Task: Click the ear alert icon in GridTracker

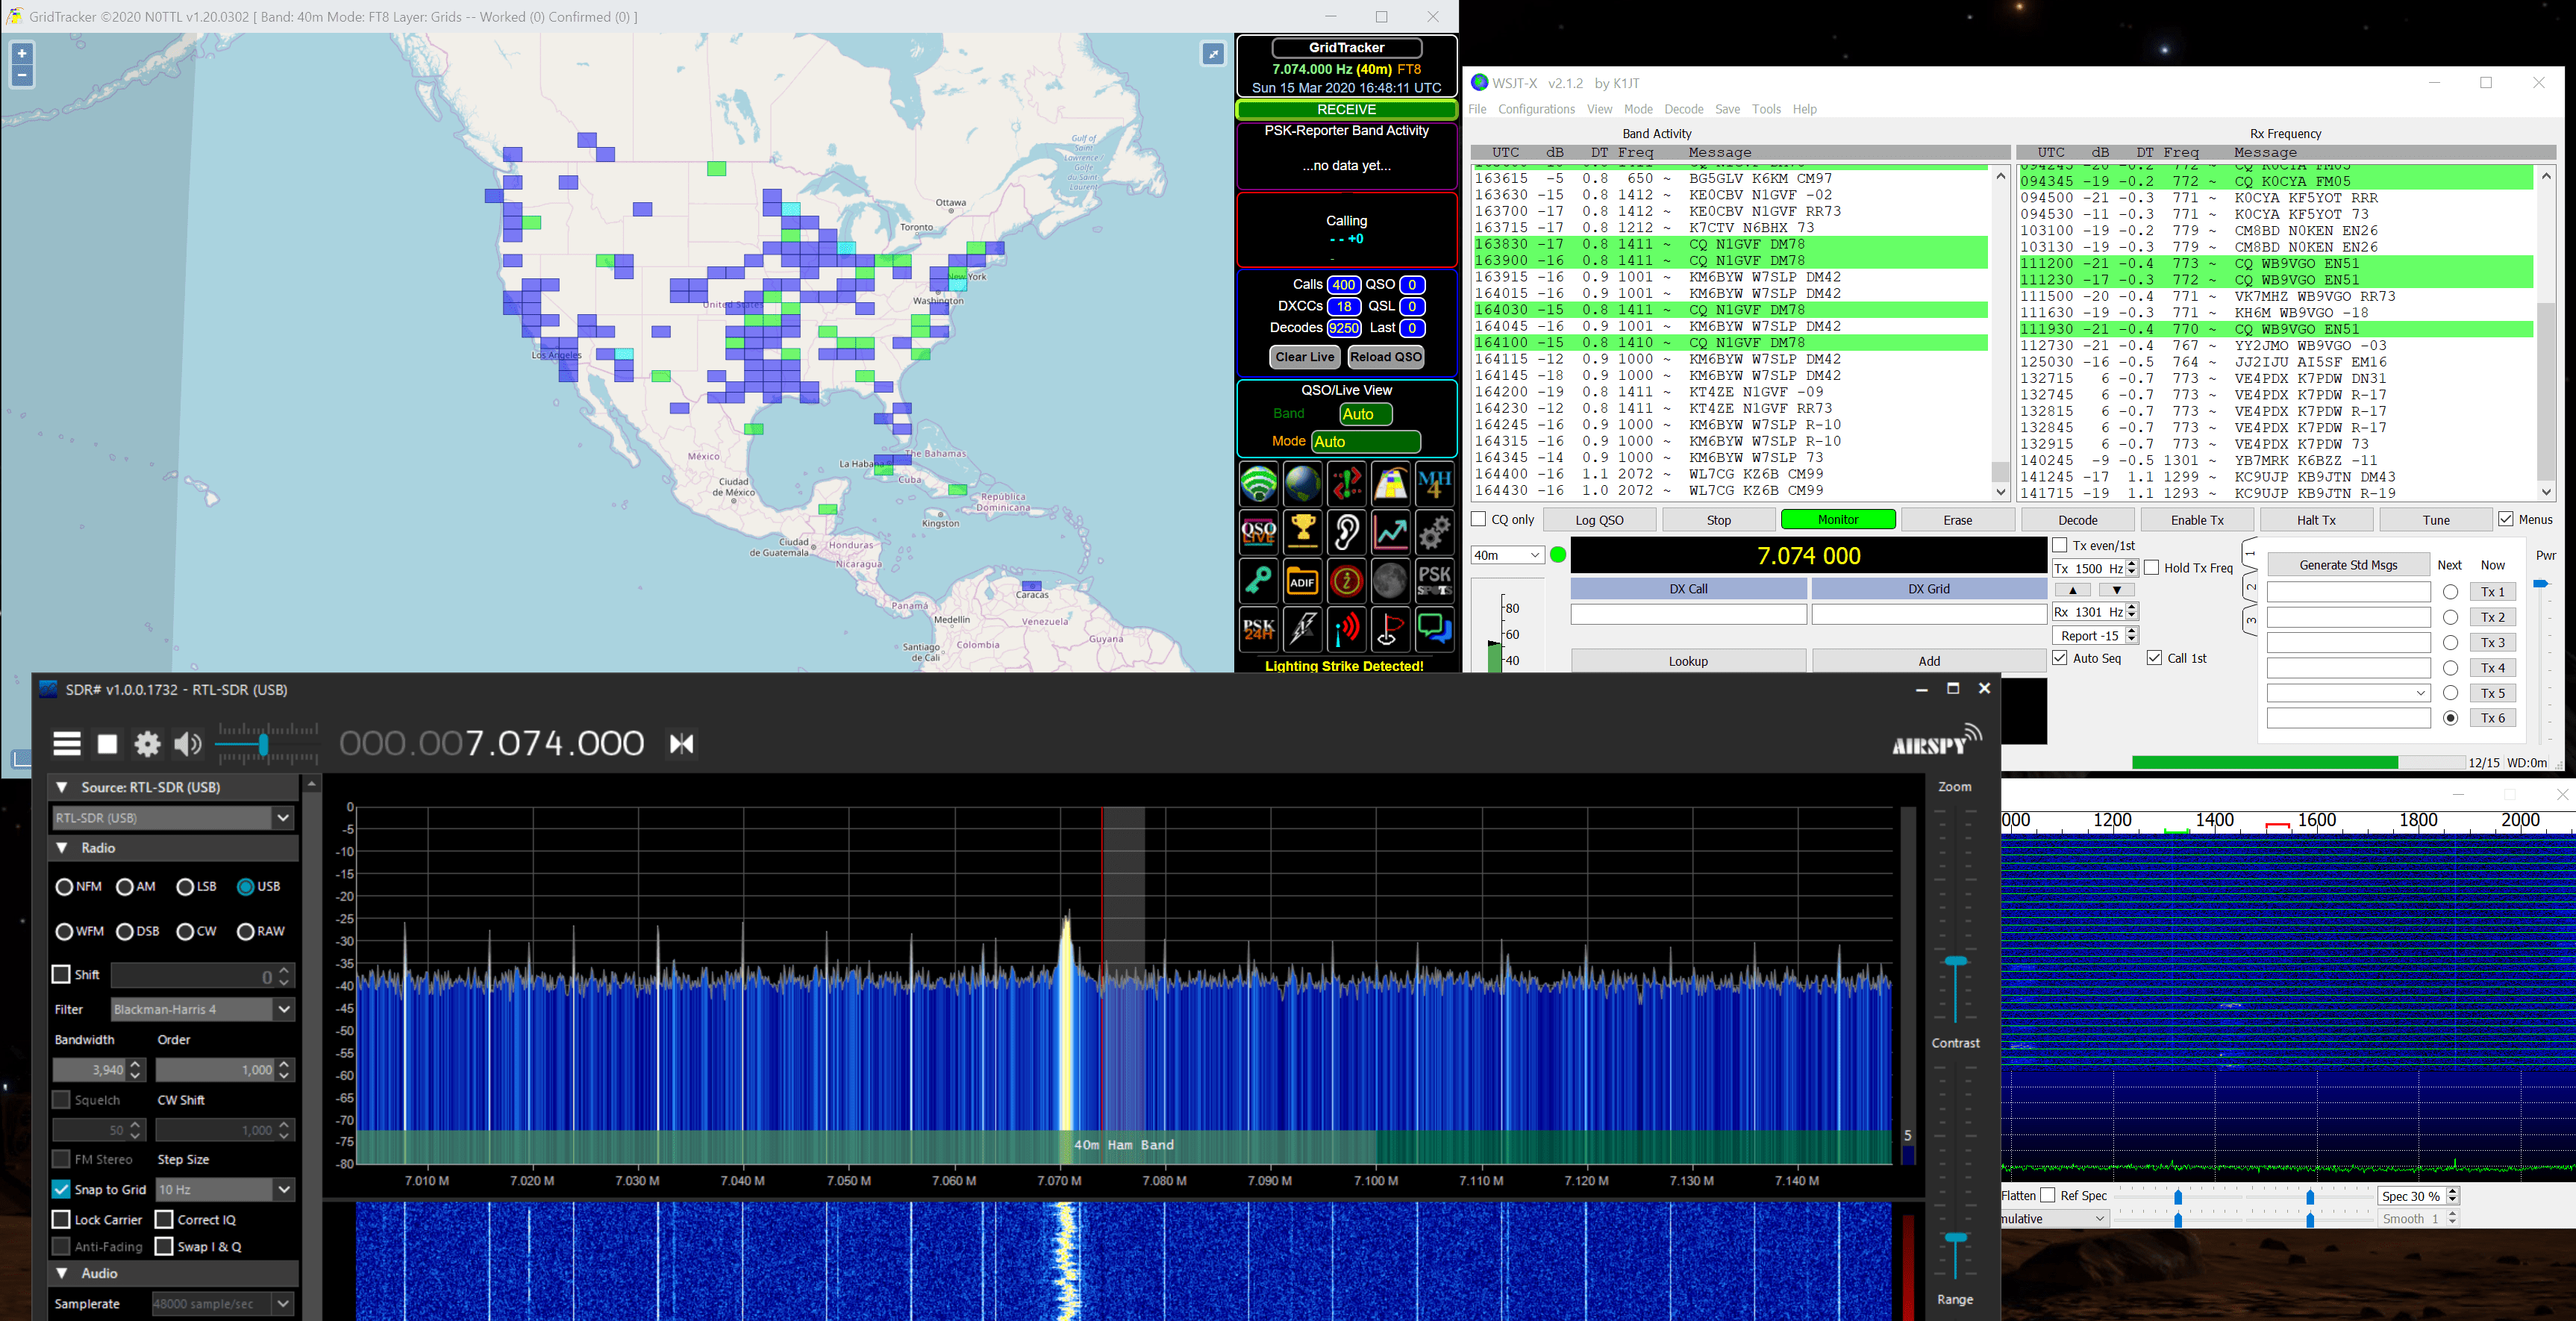Action: (x=1346, y=532)
